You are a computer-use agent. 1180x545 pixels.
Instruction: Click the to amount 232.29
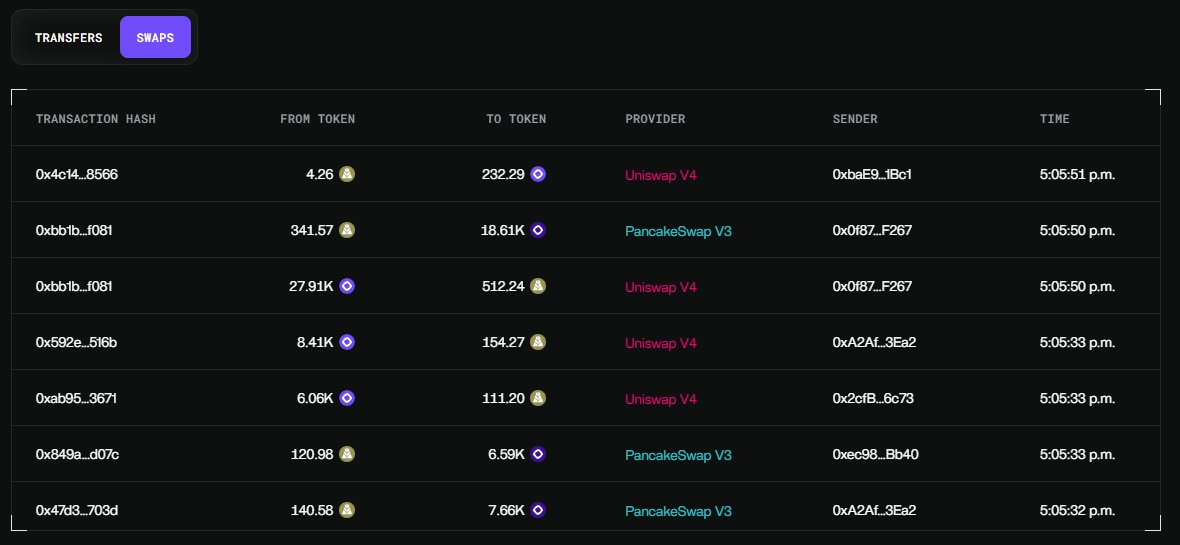[x=503, y=175]
